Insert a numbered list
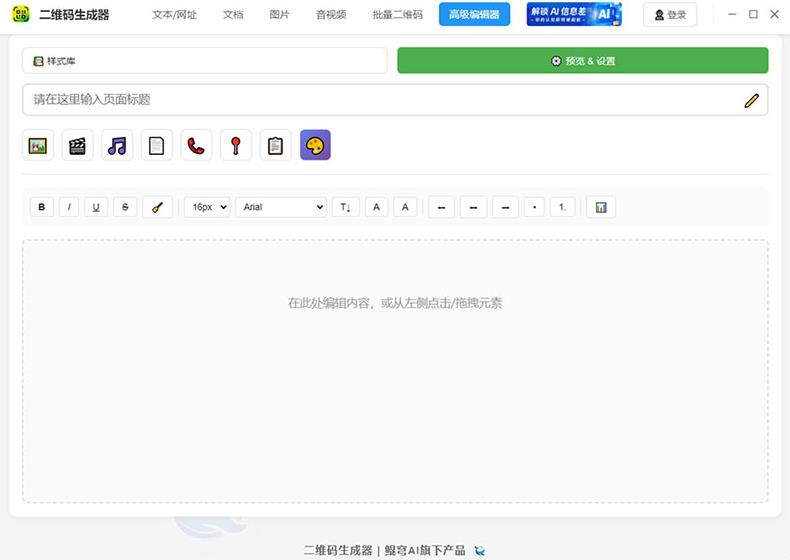 point(562,207)
